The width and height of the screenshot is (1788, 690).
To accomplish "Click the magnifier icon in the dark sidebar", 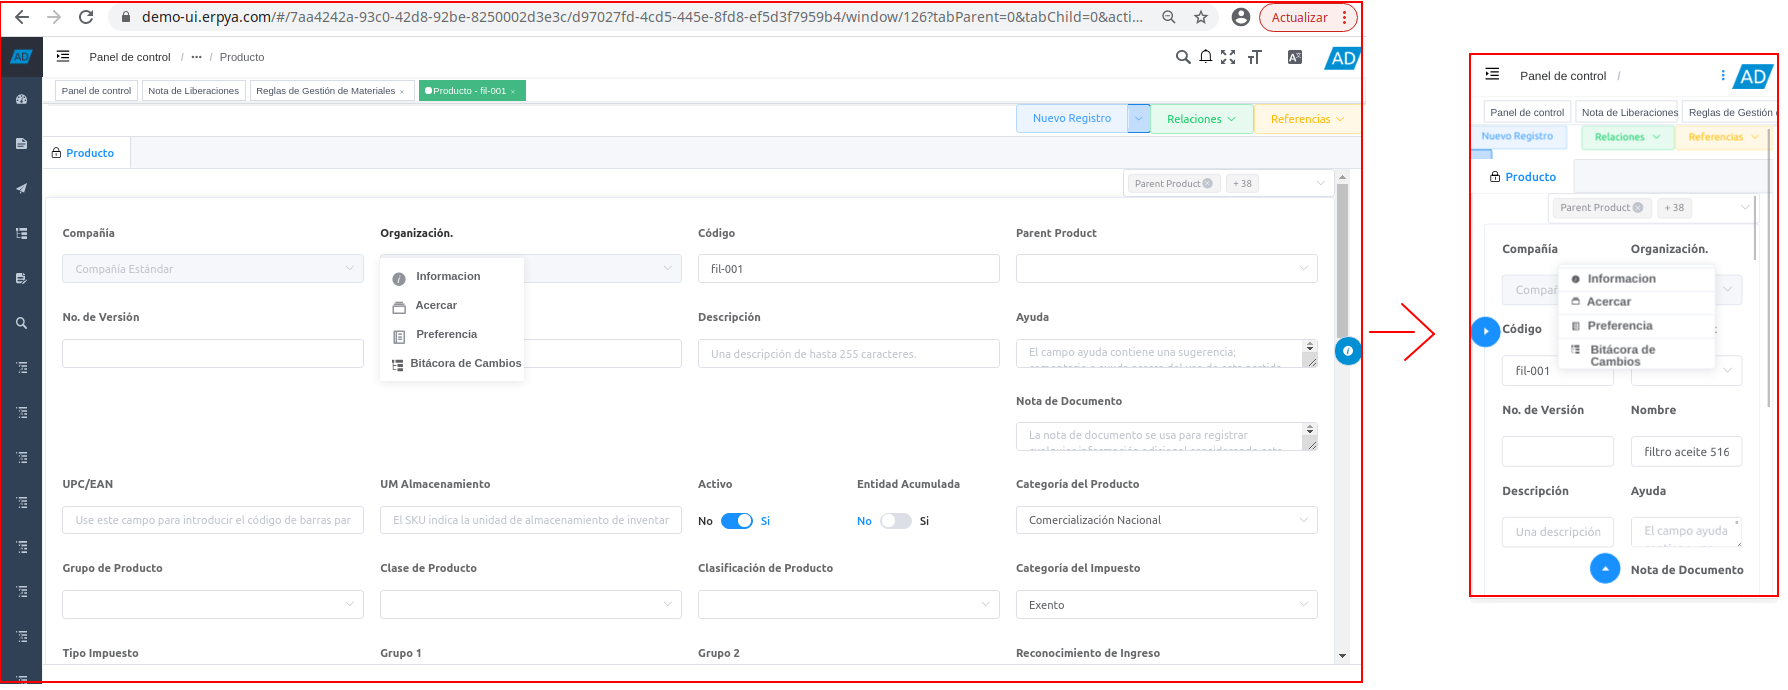I will pos(21,323).
